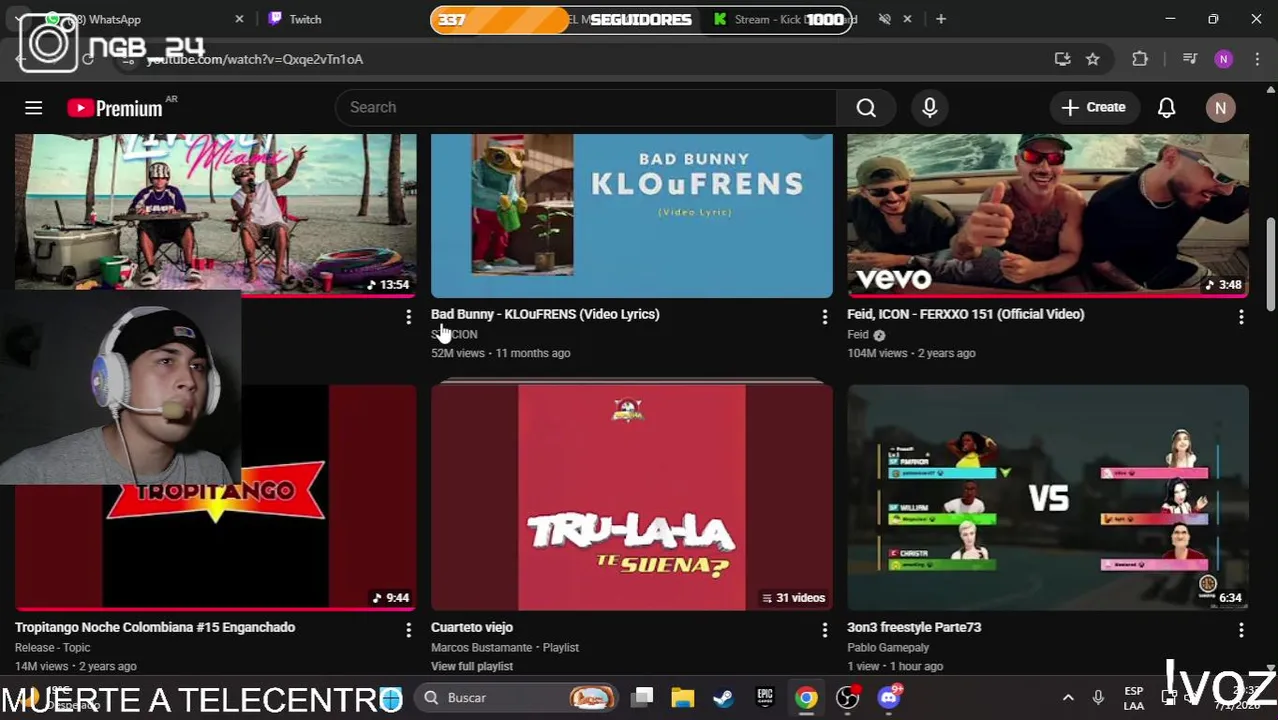Open options for 3on3 freestyle Parte73
The image size is (1278, 720).
pos(1241,630)
